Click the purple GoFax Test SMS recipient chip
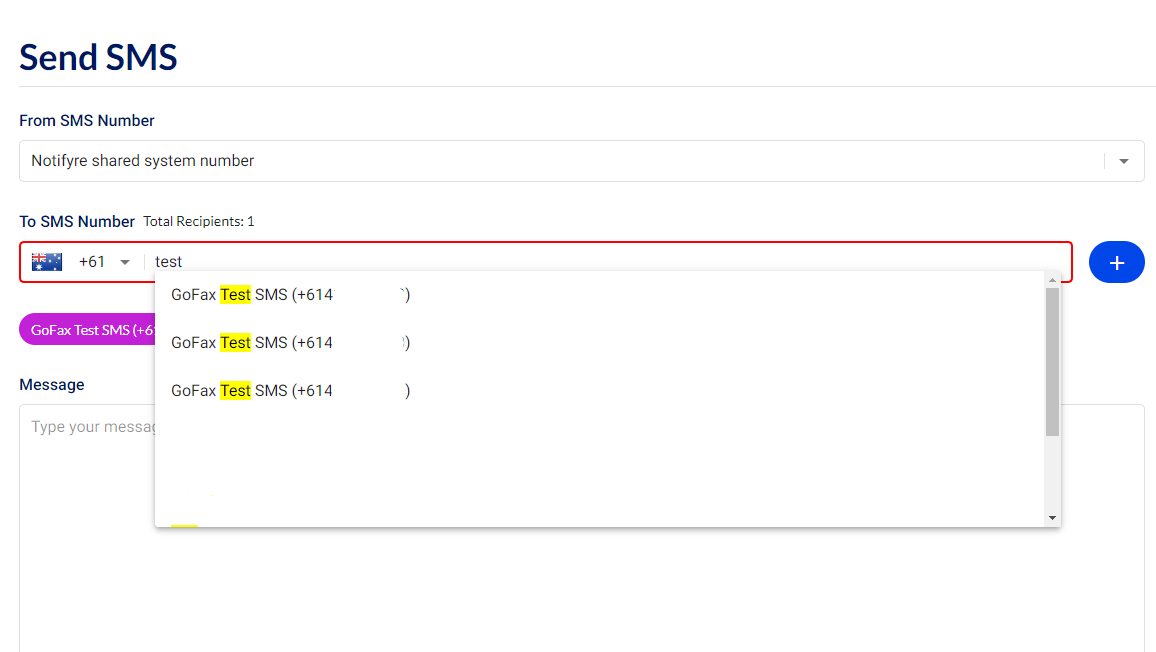 (87, 330)
